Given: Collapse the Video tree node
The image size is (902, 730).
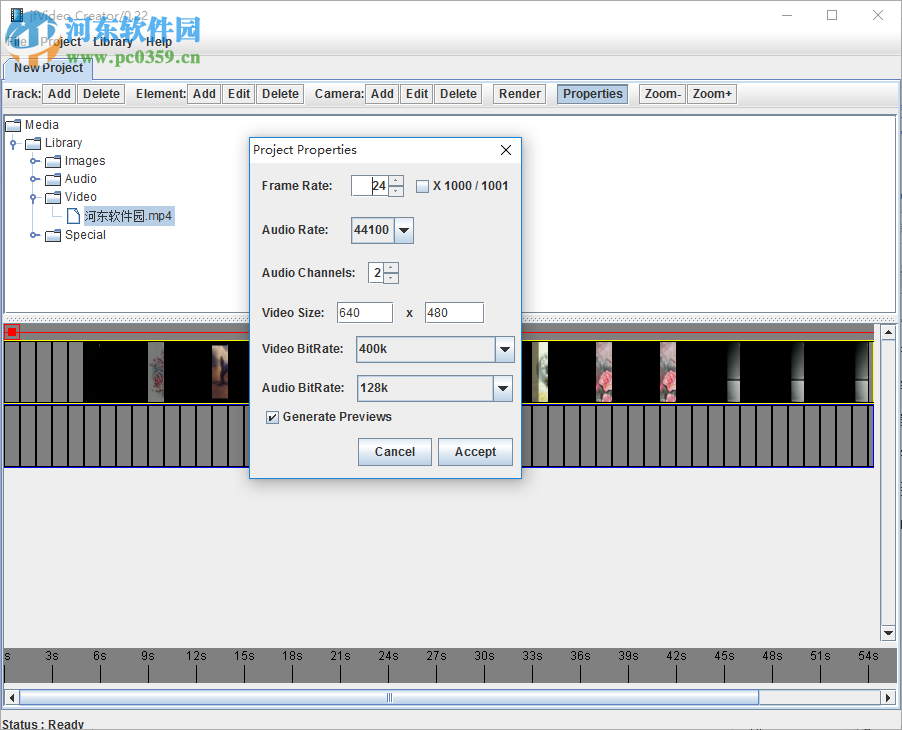Looking at the screenshot, I should (34, 196).
